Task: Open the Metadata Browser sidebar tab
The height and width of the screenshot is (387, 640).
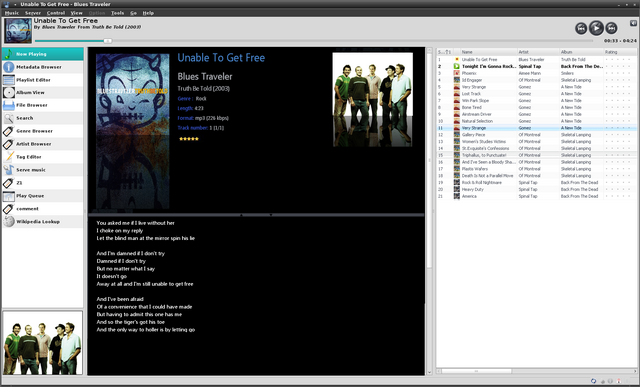Action: tap(42, 67)
